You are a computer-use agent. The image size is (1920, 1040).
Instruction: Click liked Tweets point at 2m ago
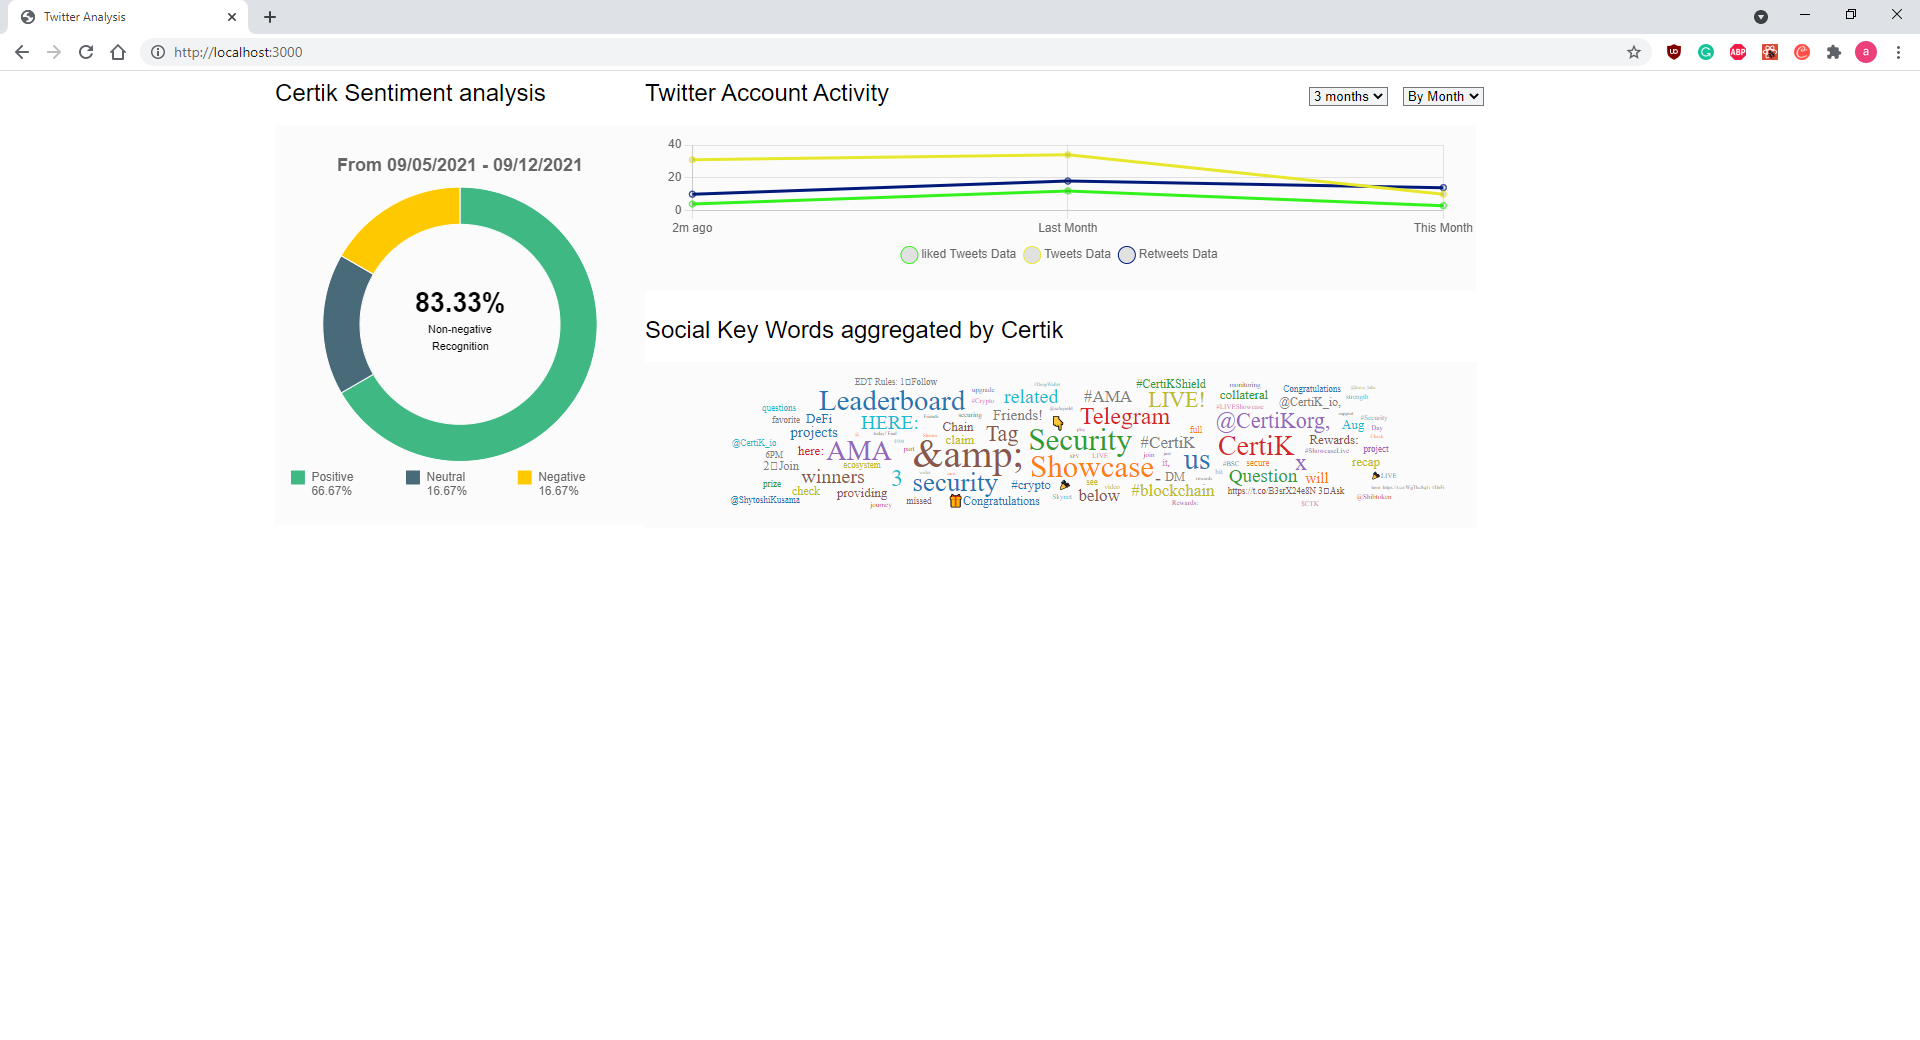click(x=692, y=204)
